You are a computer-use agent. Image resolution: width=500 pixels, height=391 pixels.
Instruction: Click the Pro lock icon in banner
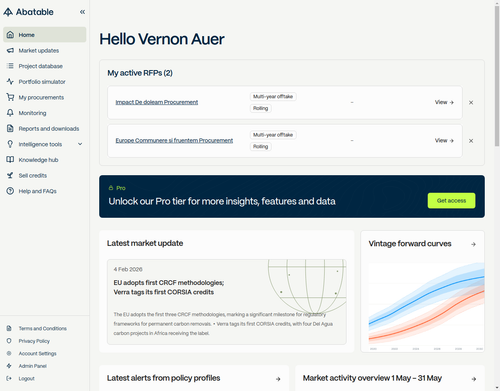111,188
